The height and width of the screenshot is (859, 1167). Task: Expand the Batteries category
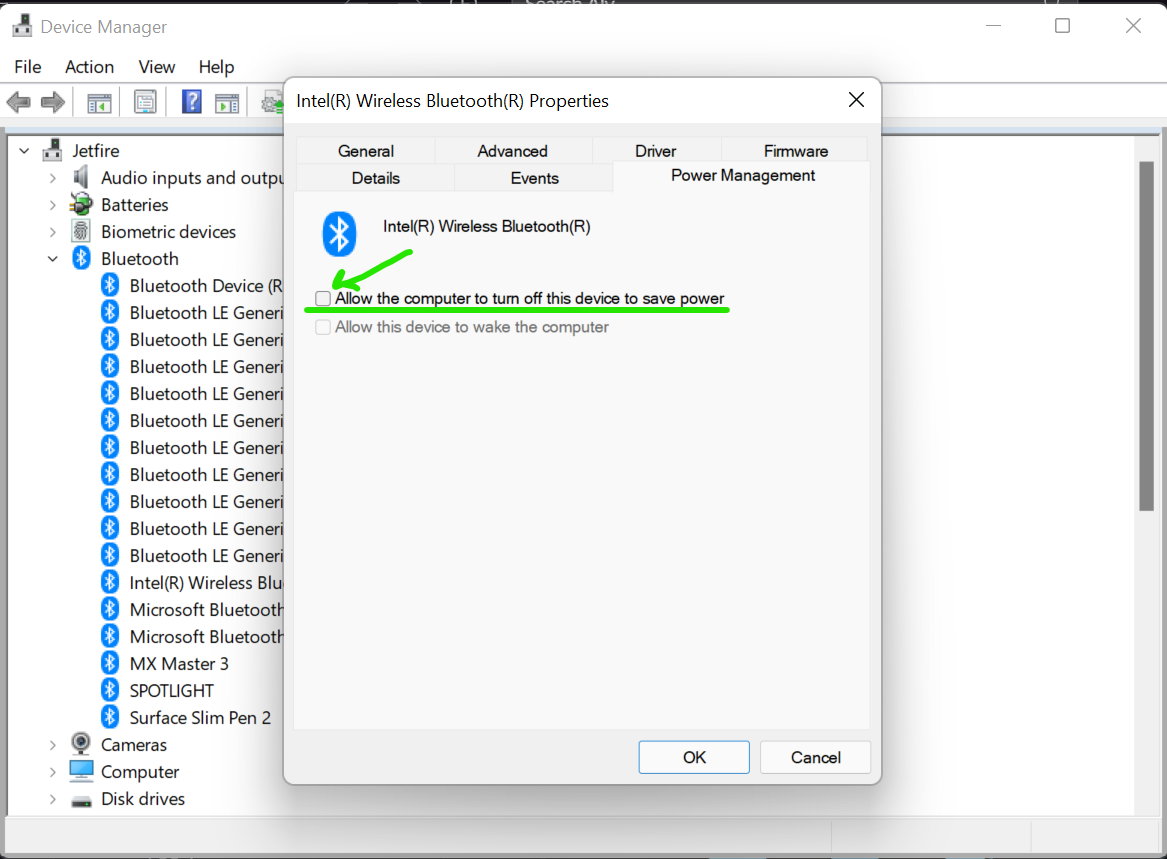click(x=53, y=205)
